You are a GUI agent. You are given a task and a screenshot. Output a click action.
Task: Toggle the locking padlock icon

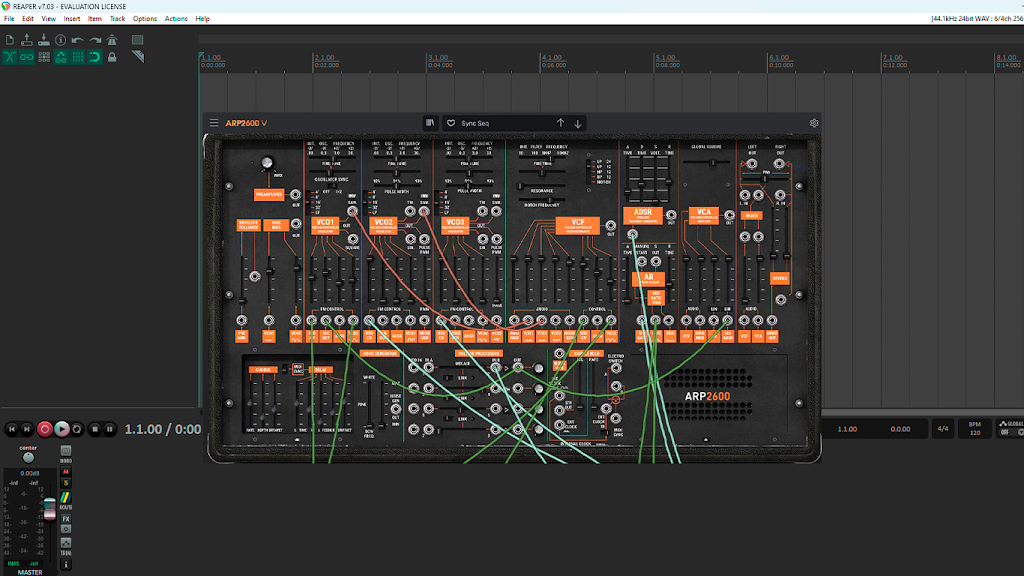pyautogui.click(x=112, y=57)
